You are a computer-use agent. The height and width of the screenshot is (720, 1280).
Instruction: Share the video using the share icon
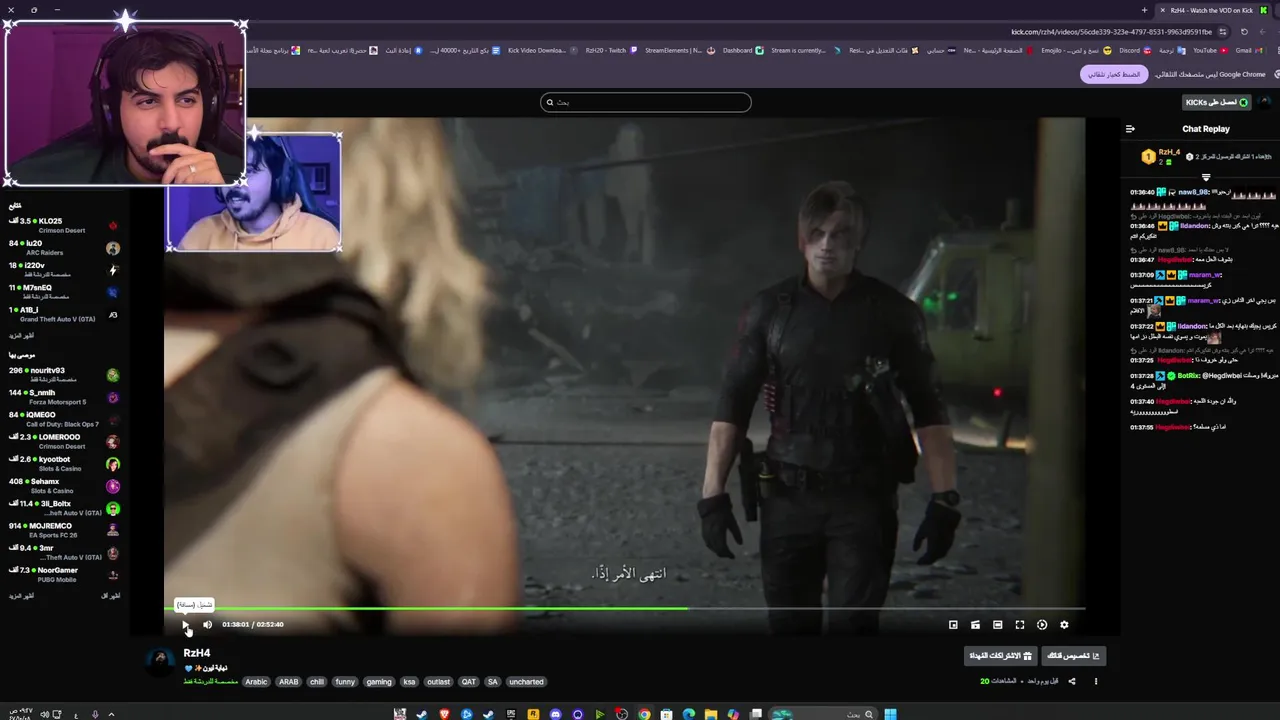[1071, 681]
